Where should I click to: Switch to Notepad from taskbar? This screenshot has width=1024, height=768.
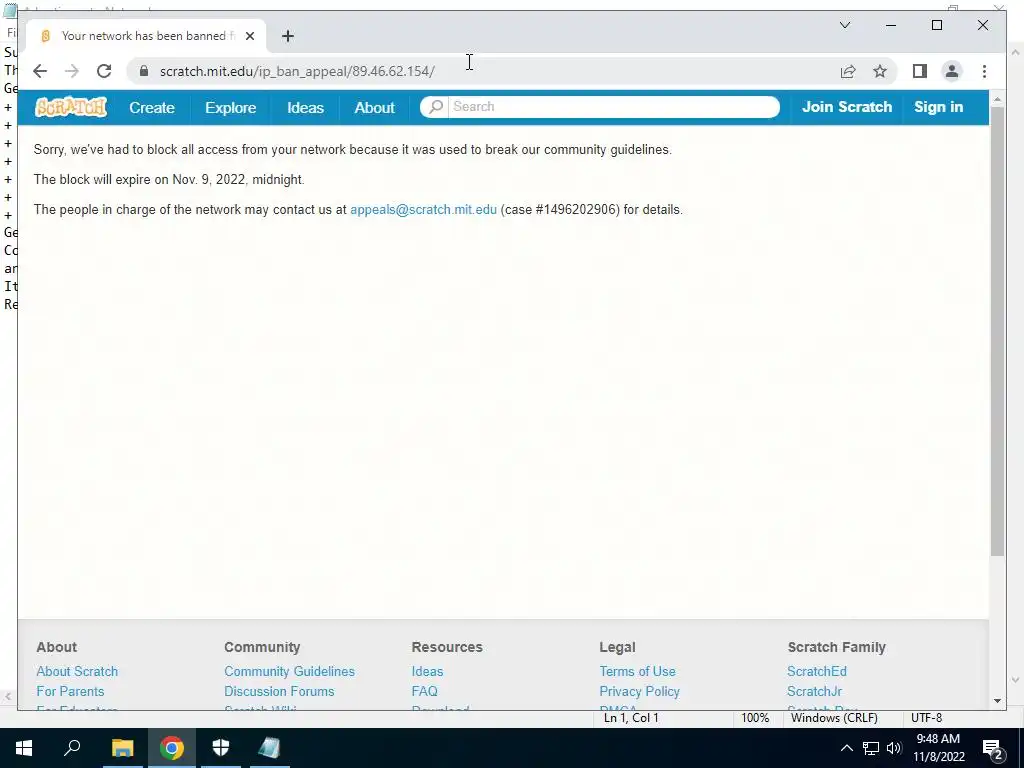pyautogui.click(x=269, y=748)
